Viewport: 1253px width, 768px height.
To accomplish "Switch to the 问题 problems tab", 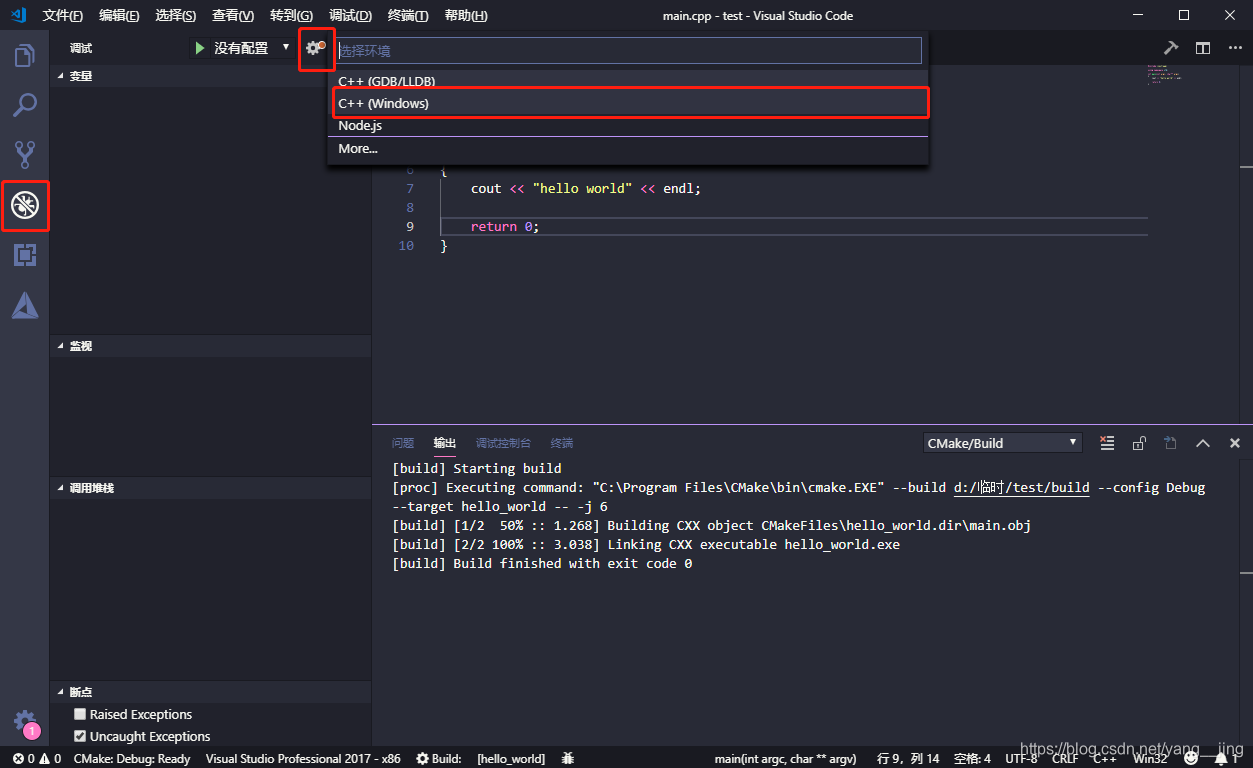I will [x=403, y=443].
